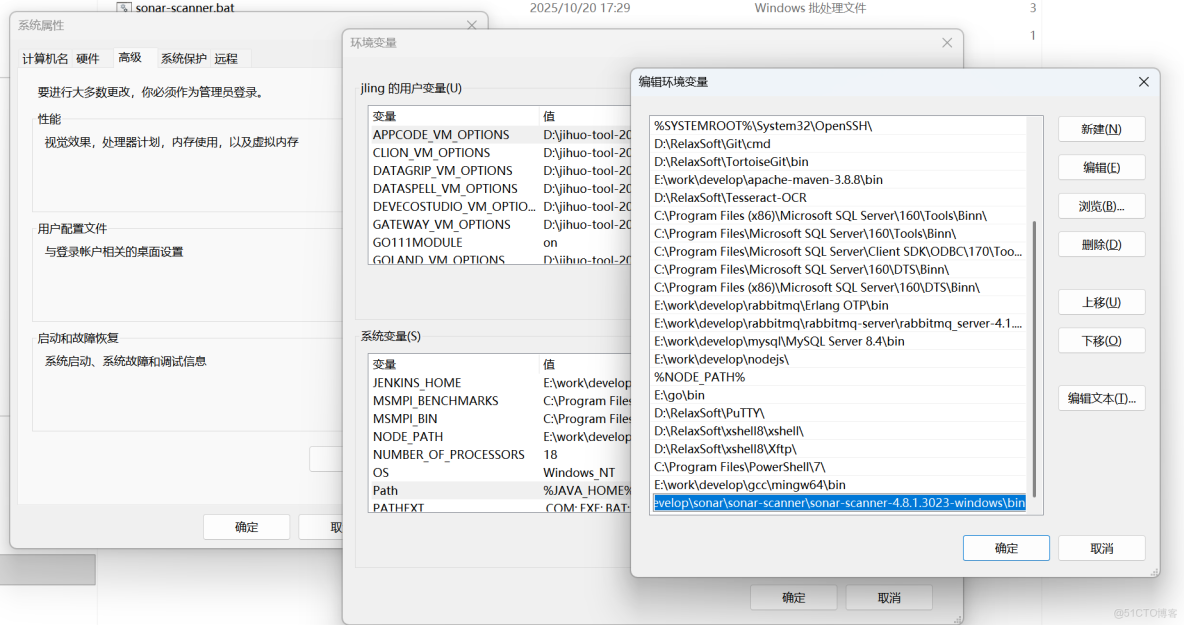Move the selected entry down with 下移
The height and width of the screenshot is (625, 1184).
click(1101, 340)
